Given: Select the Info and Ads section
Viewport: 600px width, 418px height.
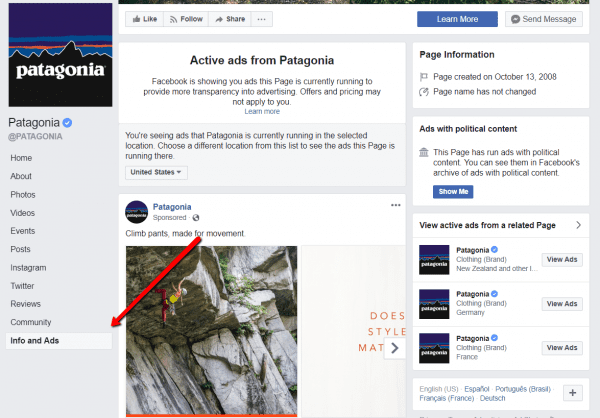Looking at the screenshot, I should (x=59, y=341).
